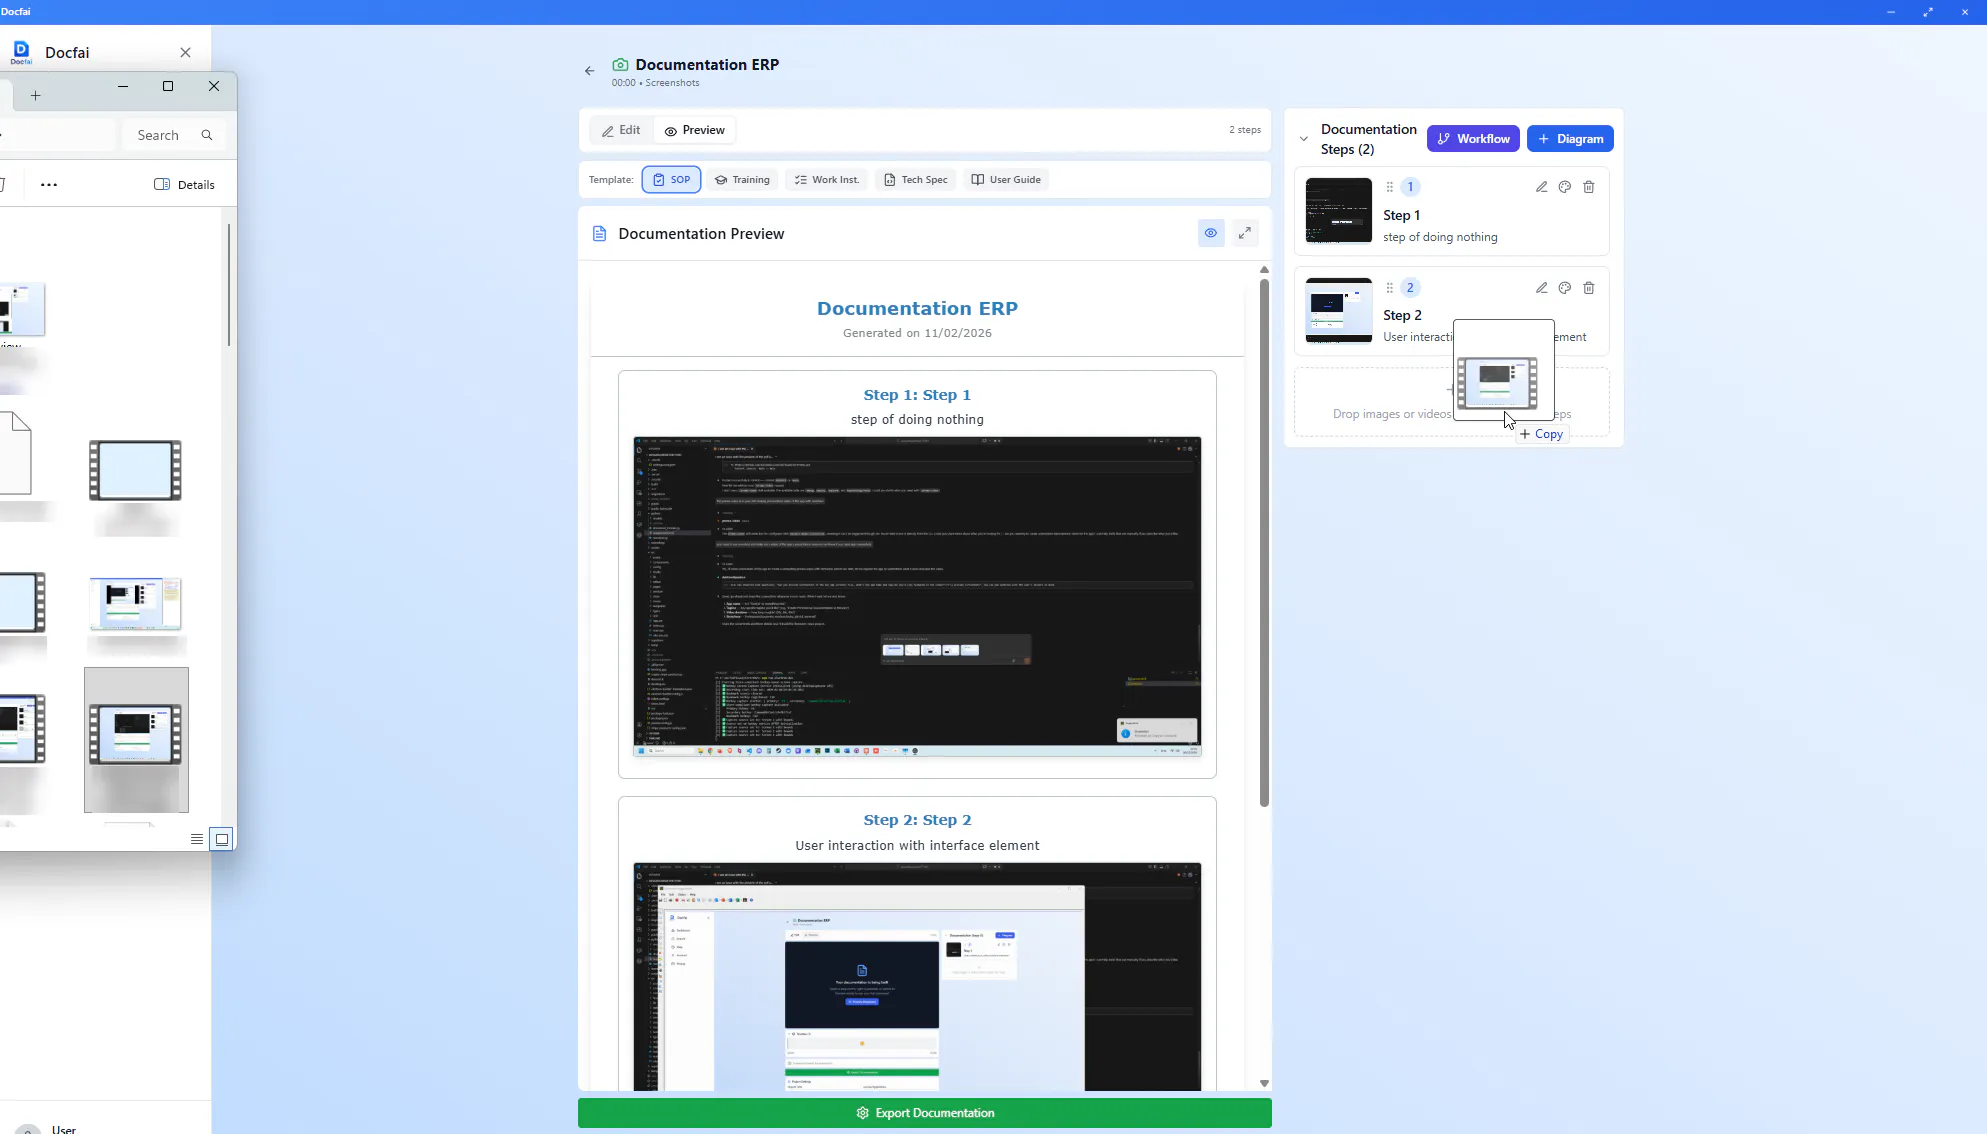Close the Docfai sidebar panel

(x=185, y=52)
